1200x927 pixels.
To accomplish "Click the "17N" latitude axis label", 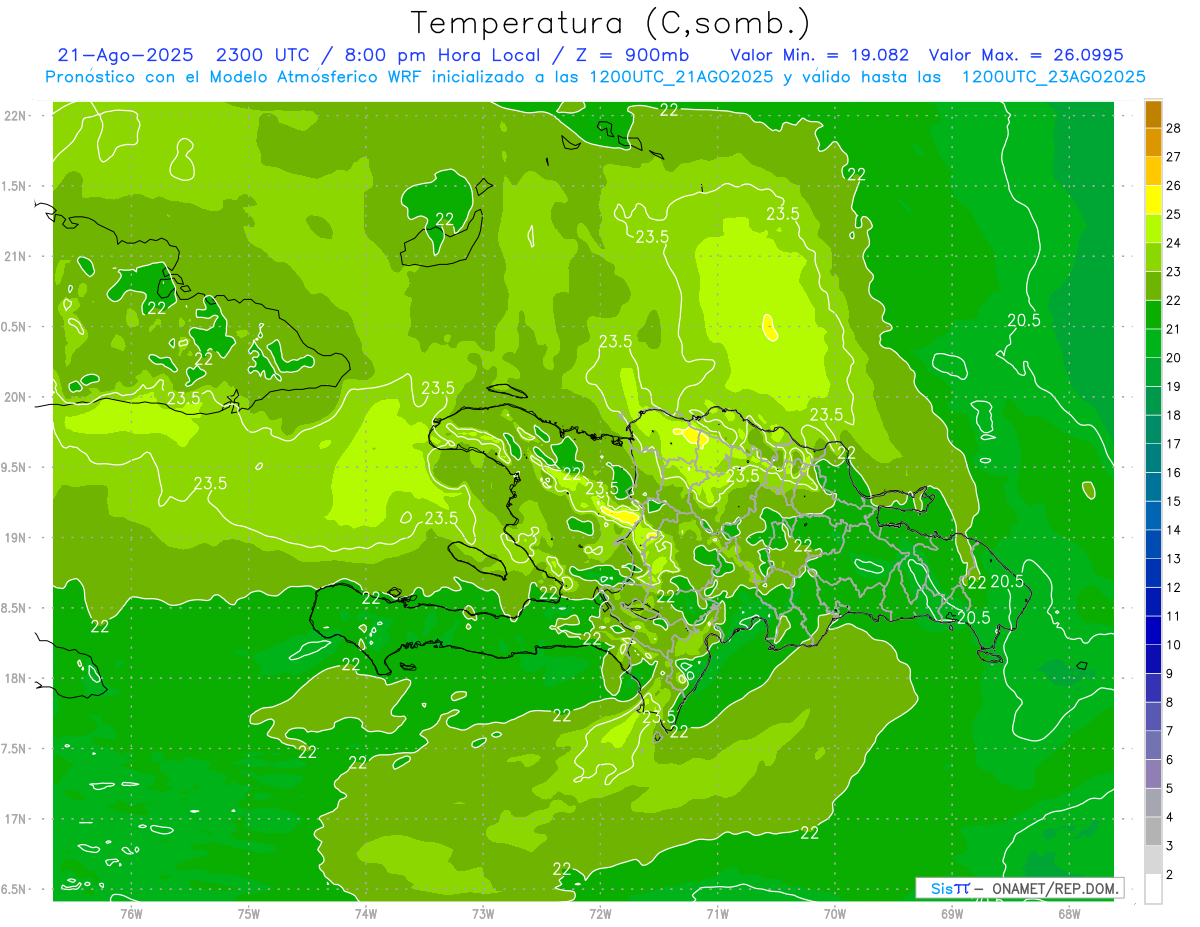I will click(x=17, y=819).
